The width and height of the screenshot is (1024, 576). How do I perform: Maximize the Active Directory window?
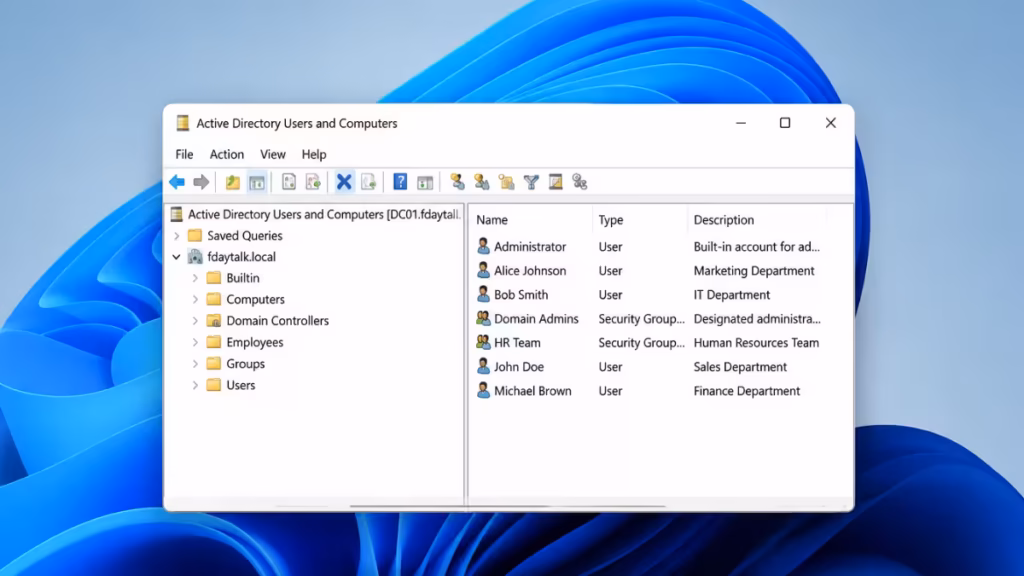[785, 123]
